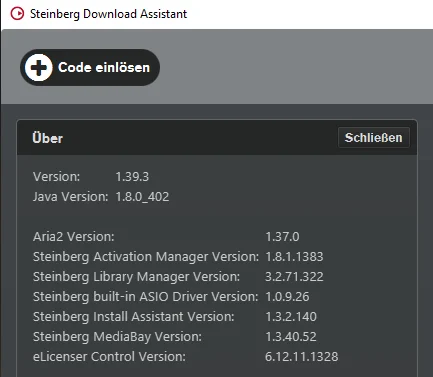
Task: Click the Steinberg Download Assistant window title
Action: tap(108, 14)
